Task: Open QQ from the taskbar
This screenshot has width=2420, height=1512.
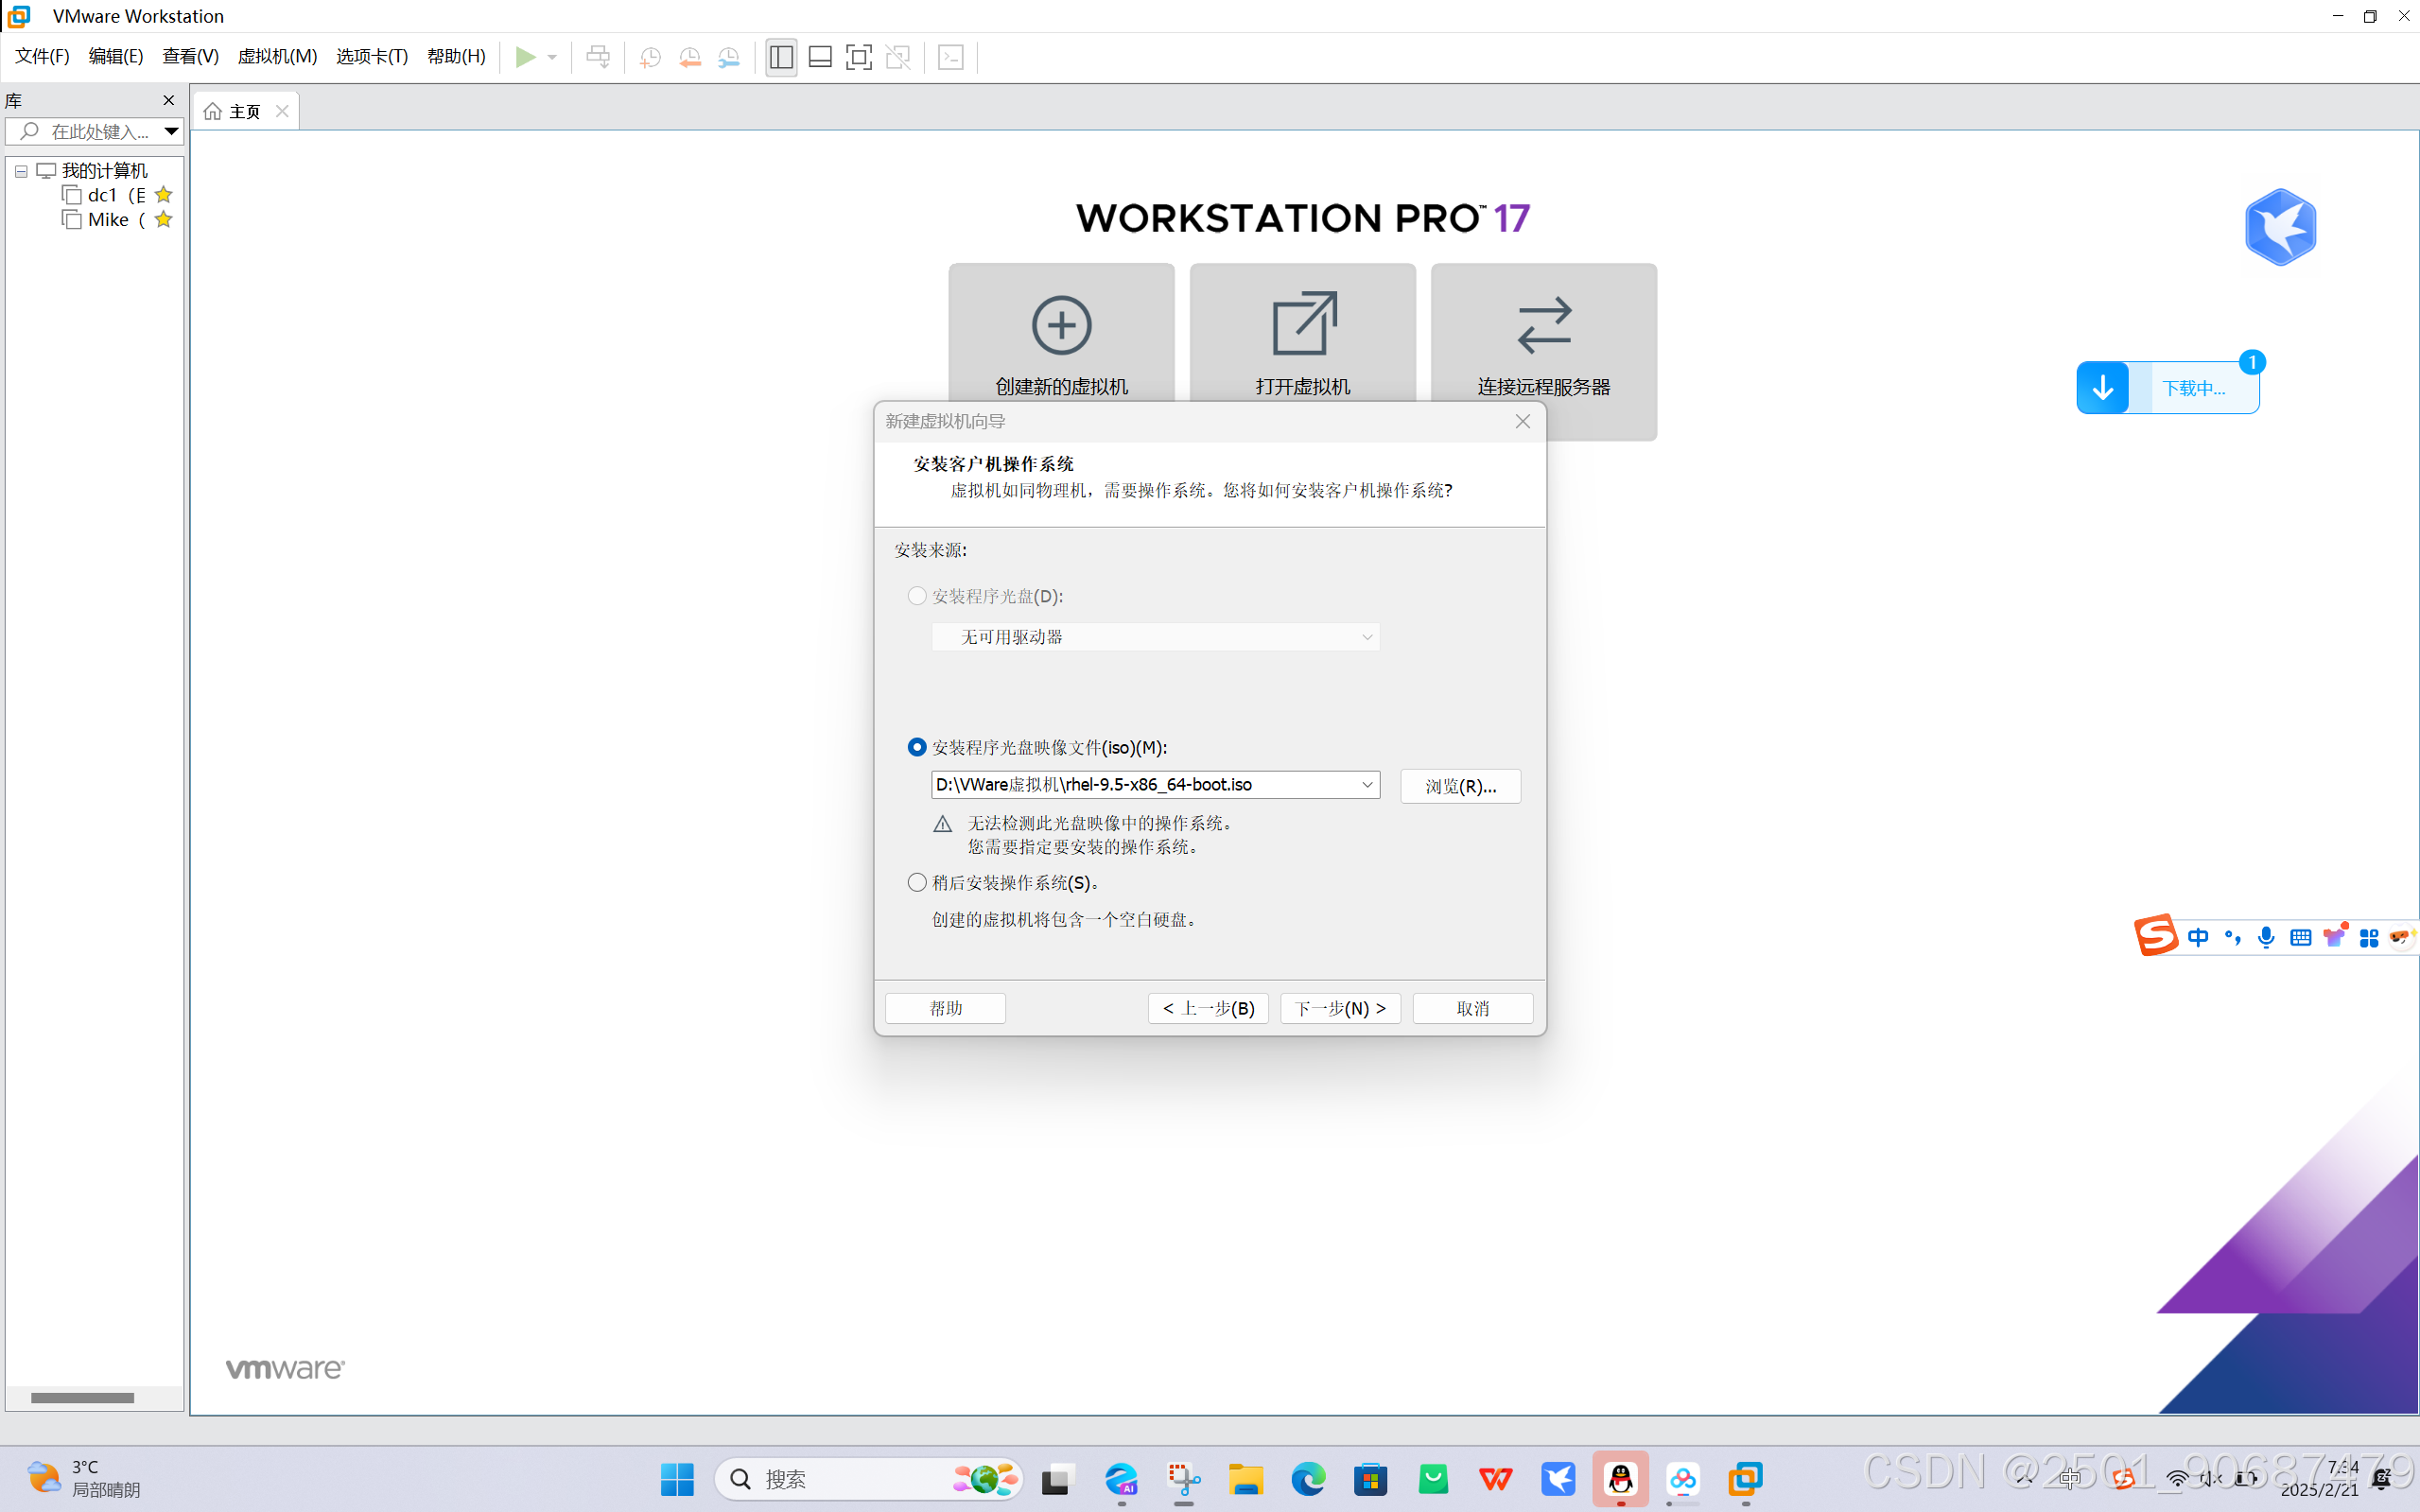Action: 1620,1478
